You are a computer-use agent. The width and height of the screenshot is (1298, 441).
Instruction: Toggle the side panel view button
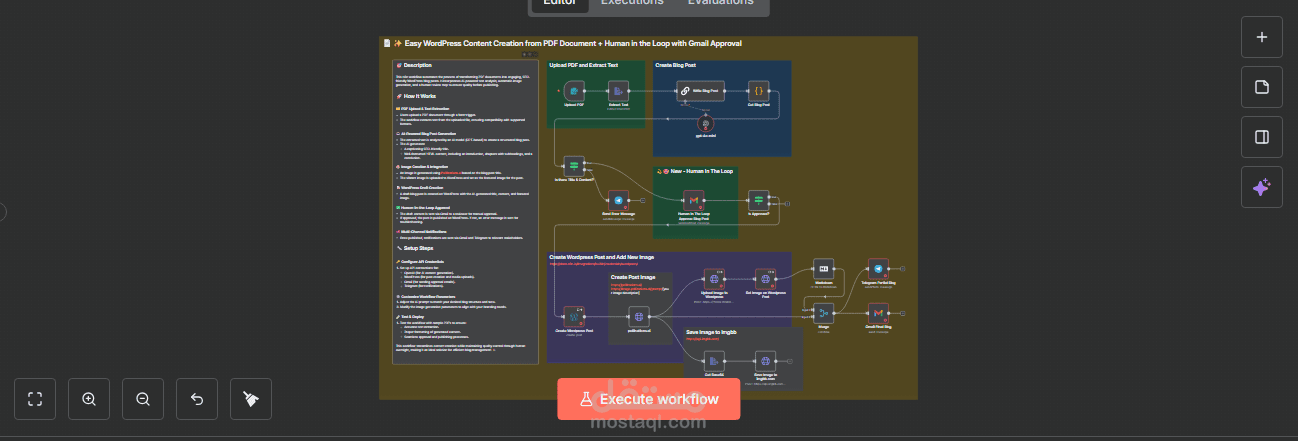(1261, 137)
